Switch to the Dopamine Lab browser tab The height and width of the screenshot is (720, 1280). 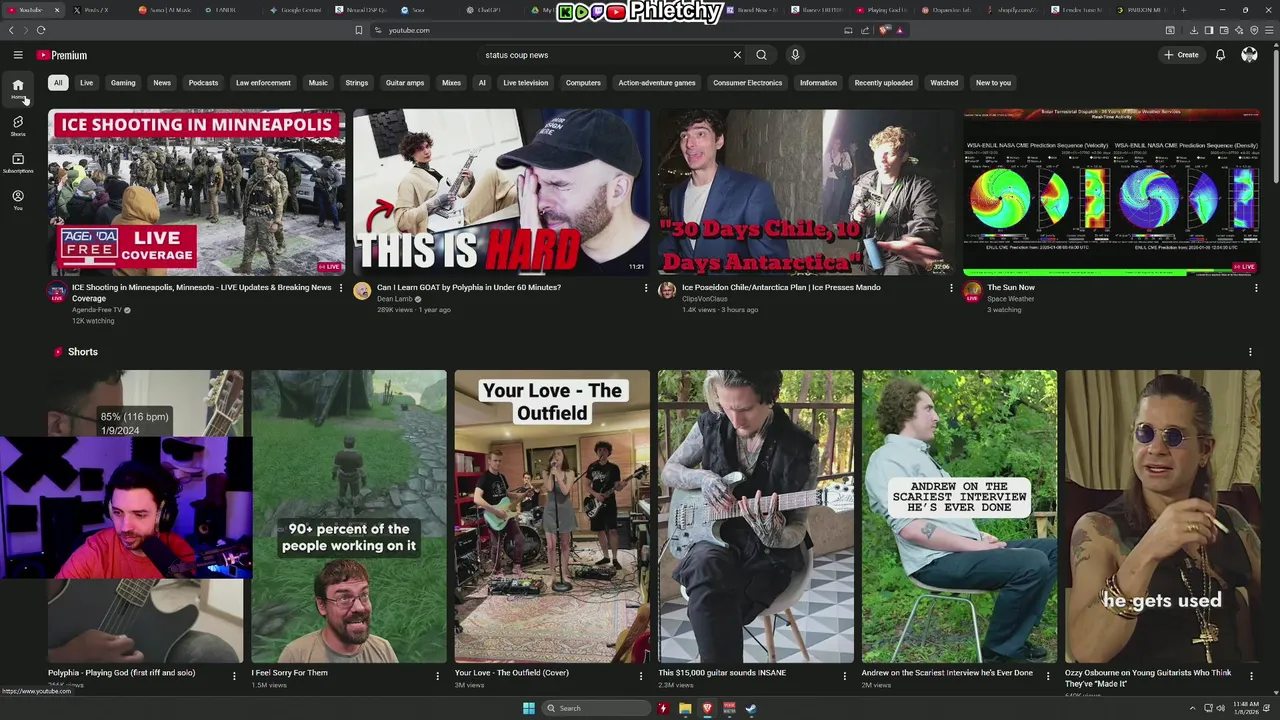click(946, 10)
